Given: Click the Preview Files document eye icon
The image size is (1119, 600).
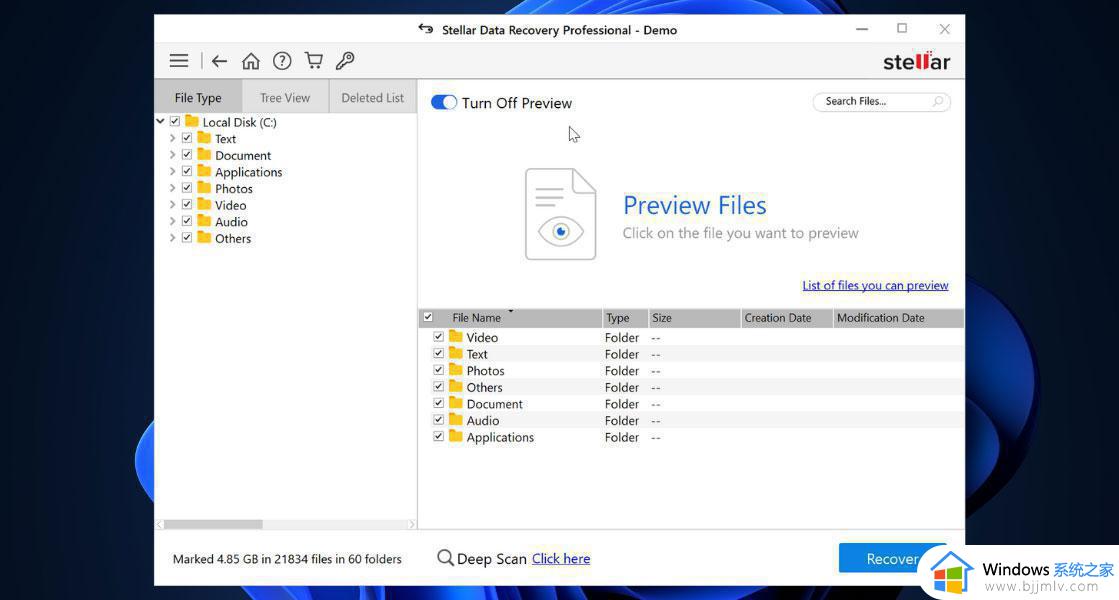Looking at the screenshot, I should pos(560,214).
